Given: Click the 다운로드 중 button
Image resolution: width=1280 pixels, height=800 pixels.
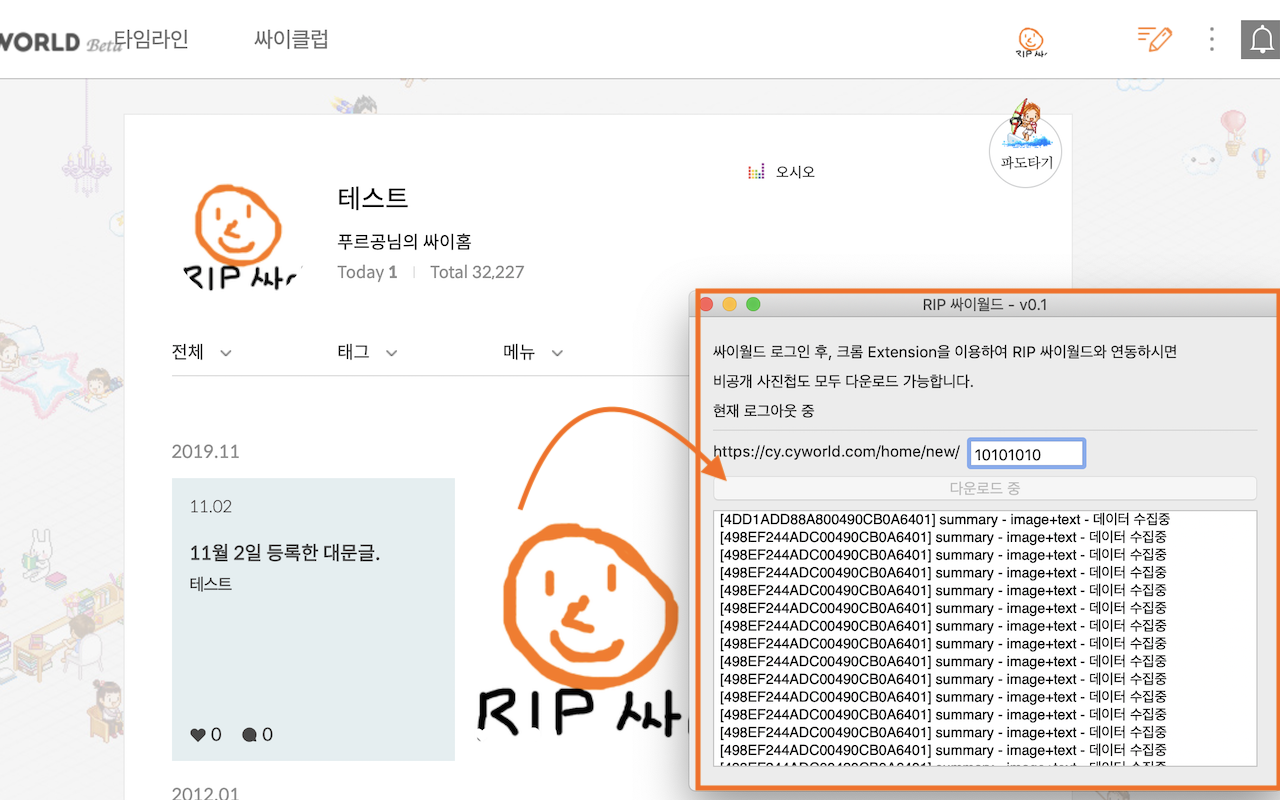Looking at the screenshot, I should 985,488.
